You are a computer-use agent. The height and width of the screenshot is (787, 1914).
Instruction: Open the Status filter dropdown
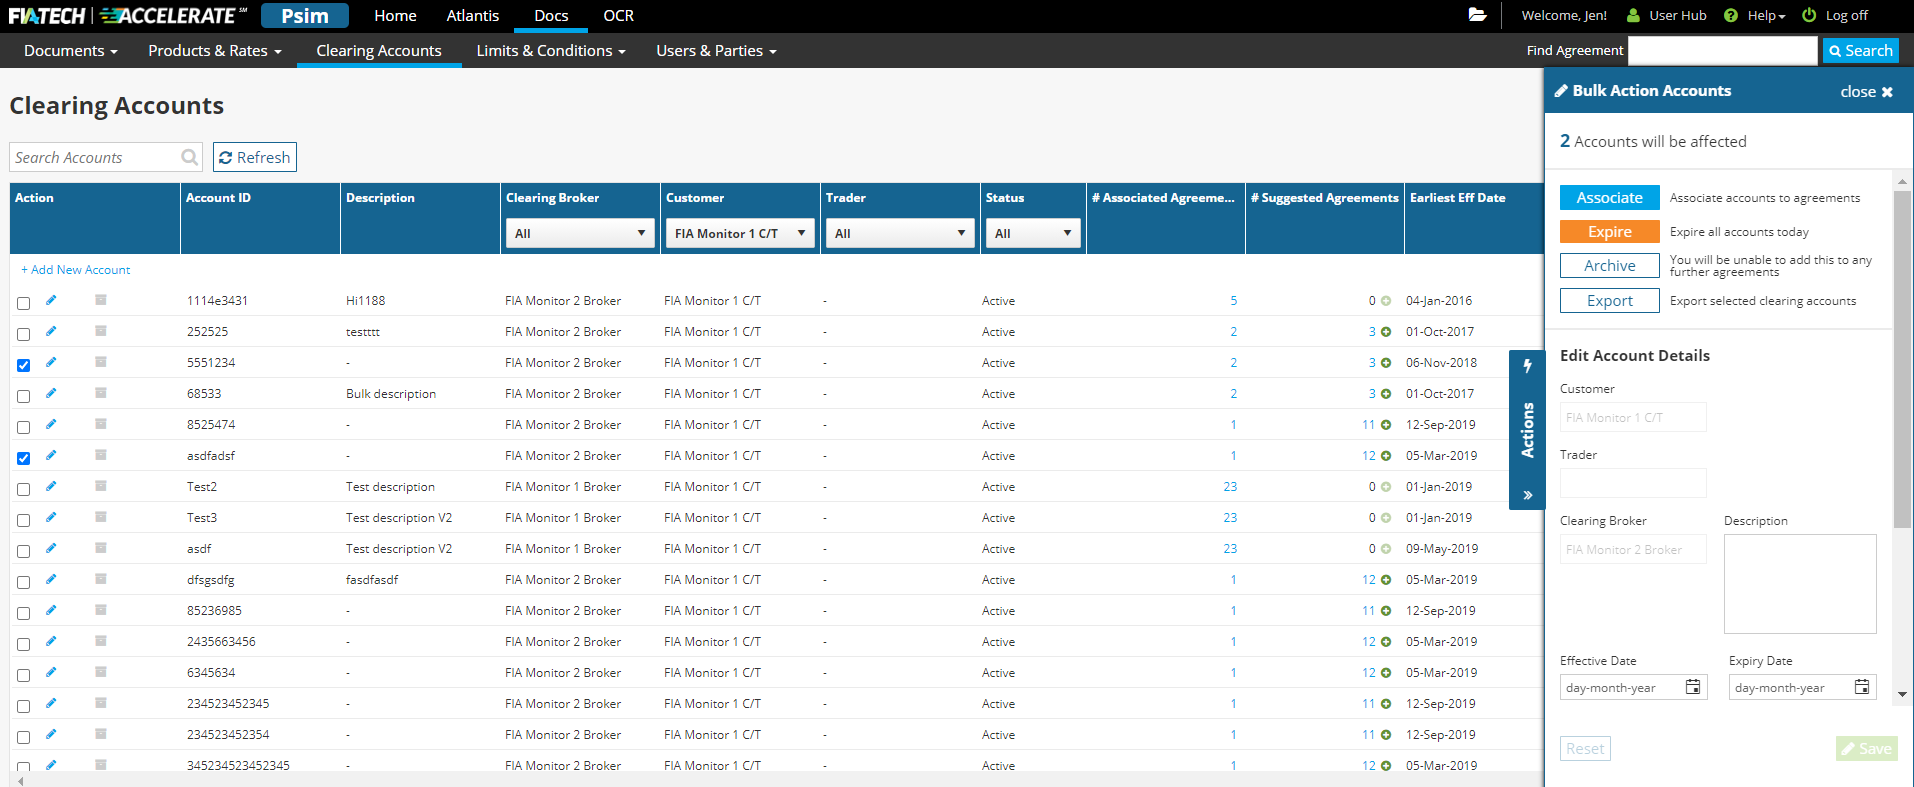[1033, 233]
